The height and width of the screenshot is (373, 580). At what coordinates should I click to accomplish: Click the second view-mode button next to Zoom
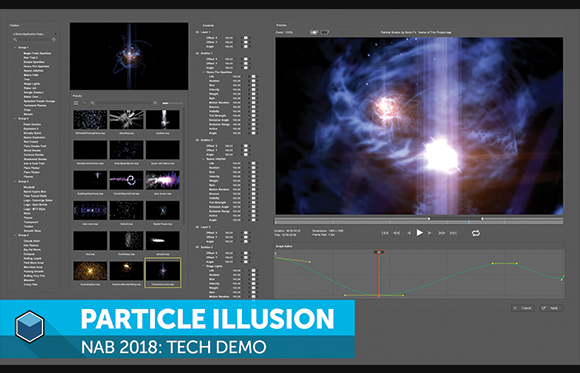(x=325, y=33)
